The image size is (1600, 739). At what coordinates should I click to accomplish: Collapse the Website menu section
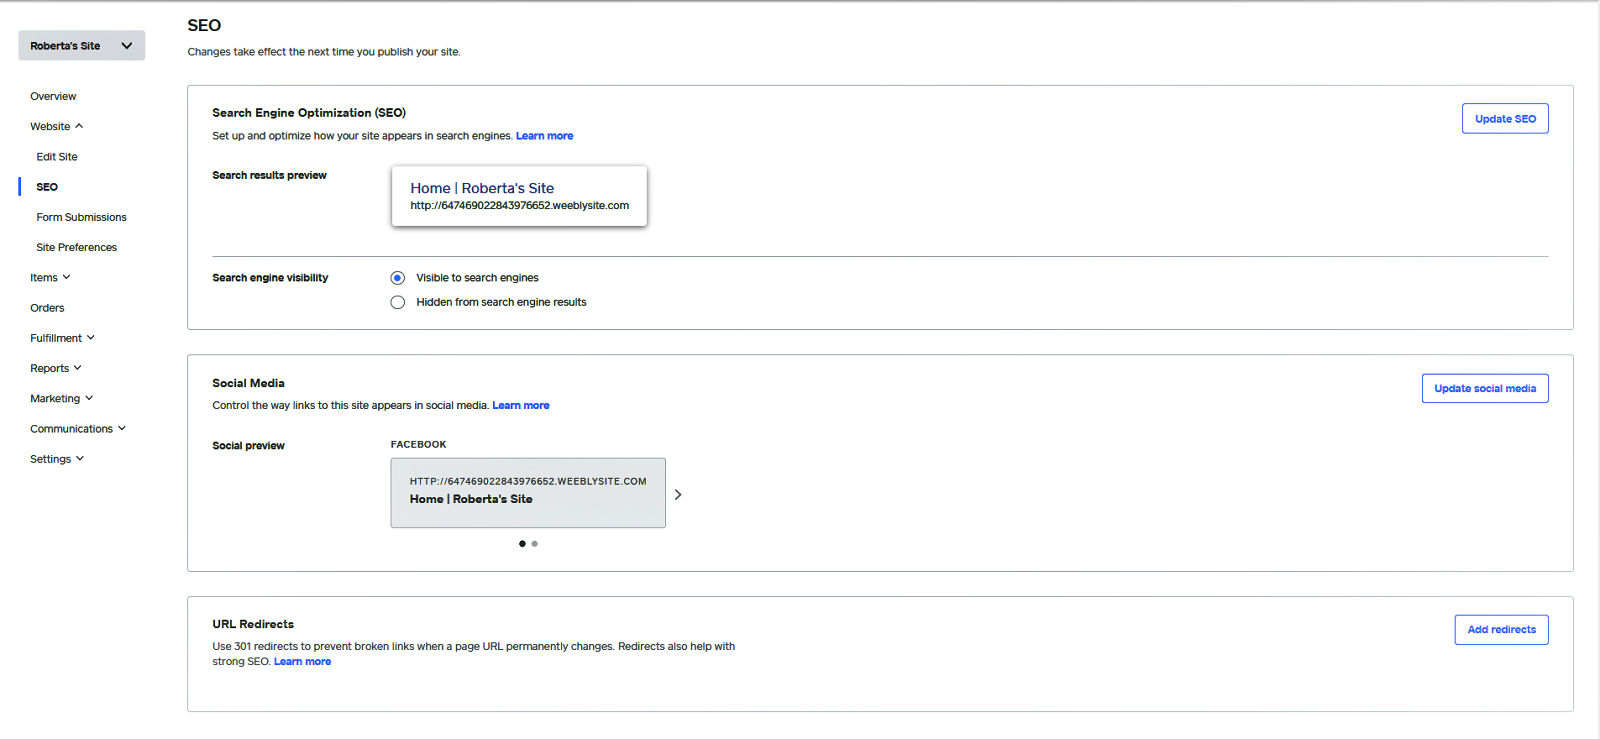coord(57,127)
